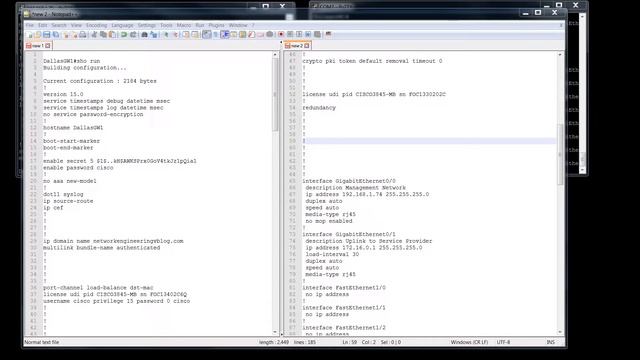
Task: Create a new document with the New toolbar icon
Action: tap(29, 35)
